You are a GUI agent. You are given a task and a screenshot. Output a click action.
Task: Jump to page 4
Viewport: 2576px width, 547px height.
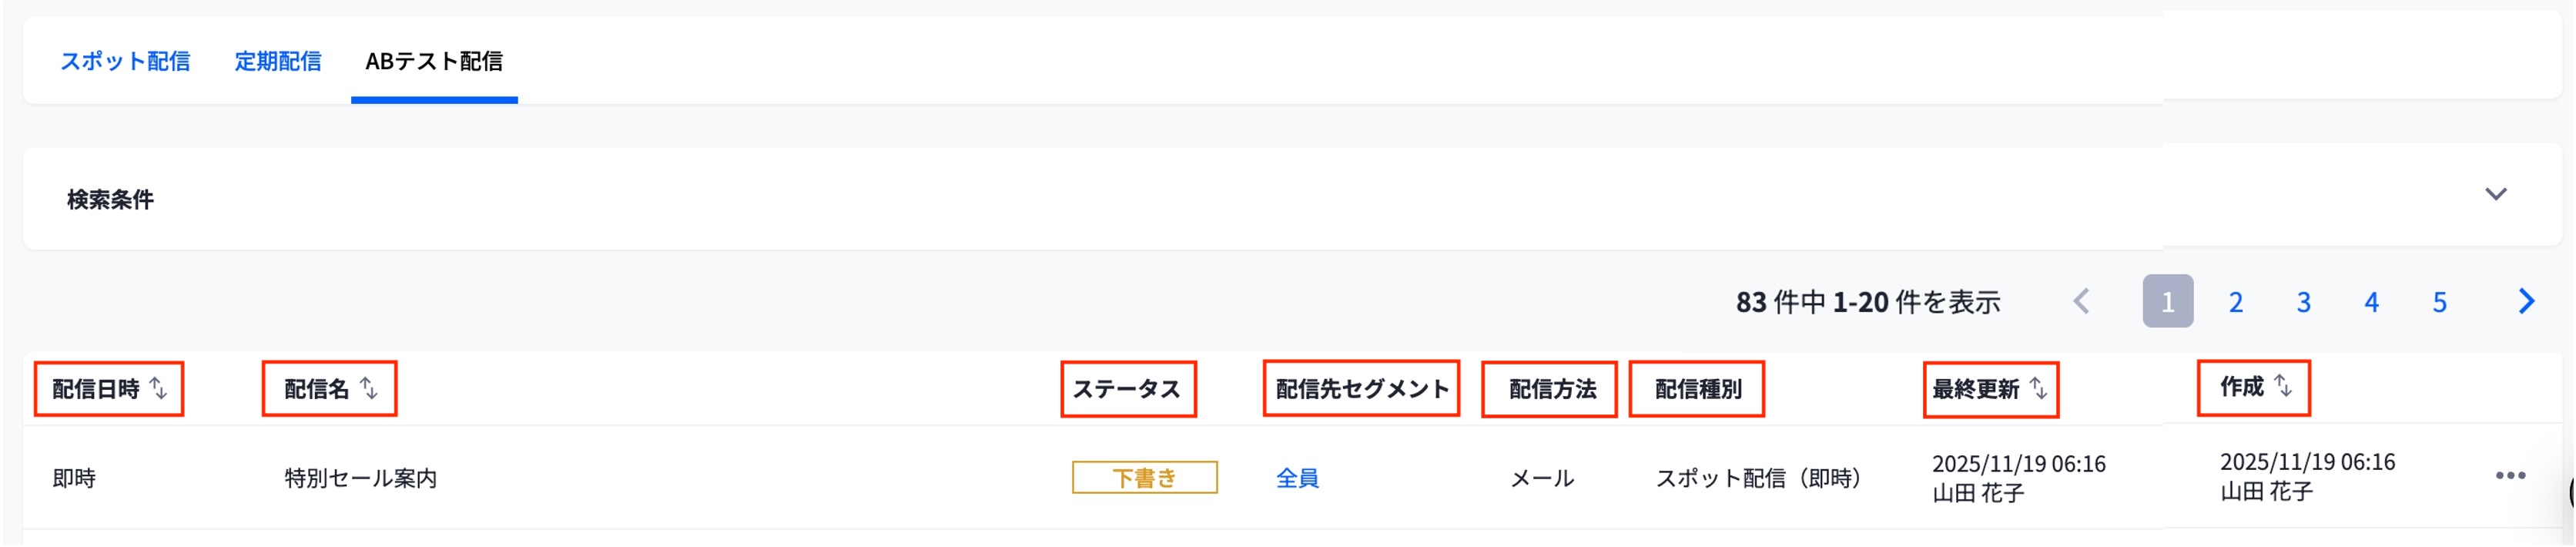point(2372,302)
